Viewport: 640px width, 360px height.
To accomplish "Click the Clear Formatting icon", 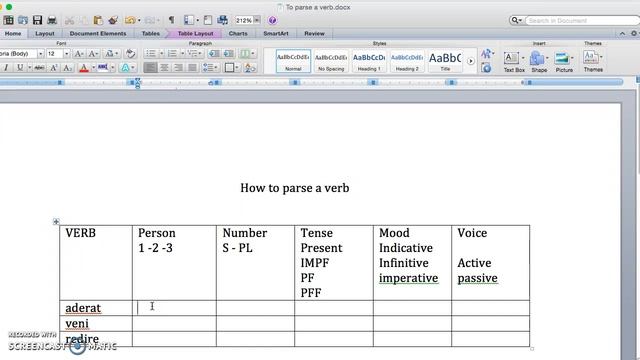I will point(130,53).
